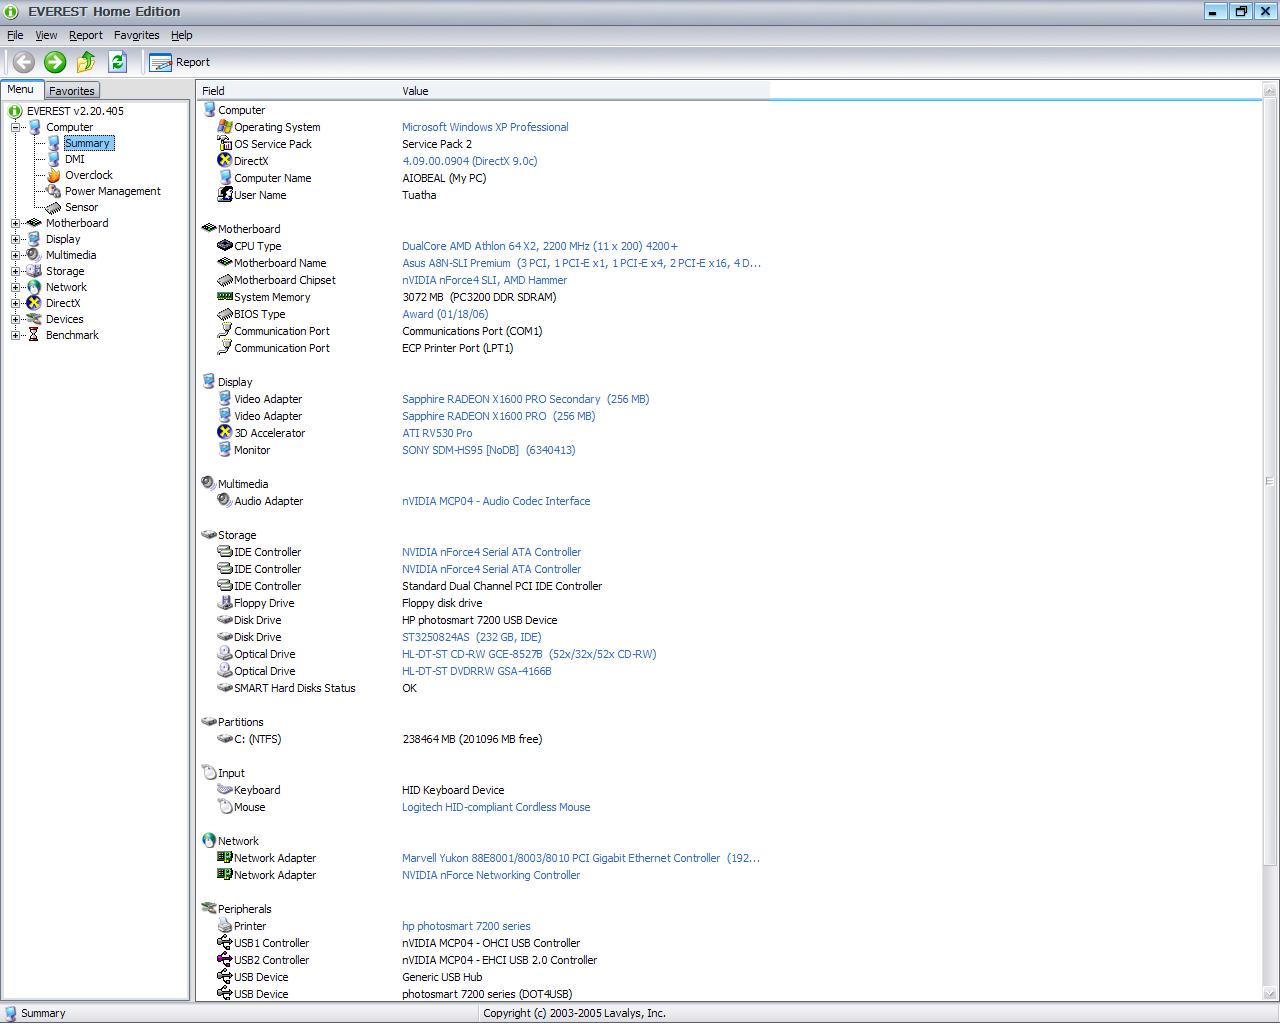This screenshot has width=1280, height=1024.
Task: Open the View menu
Action: [46, 35]
